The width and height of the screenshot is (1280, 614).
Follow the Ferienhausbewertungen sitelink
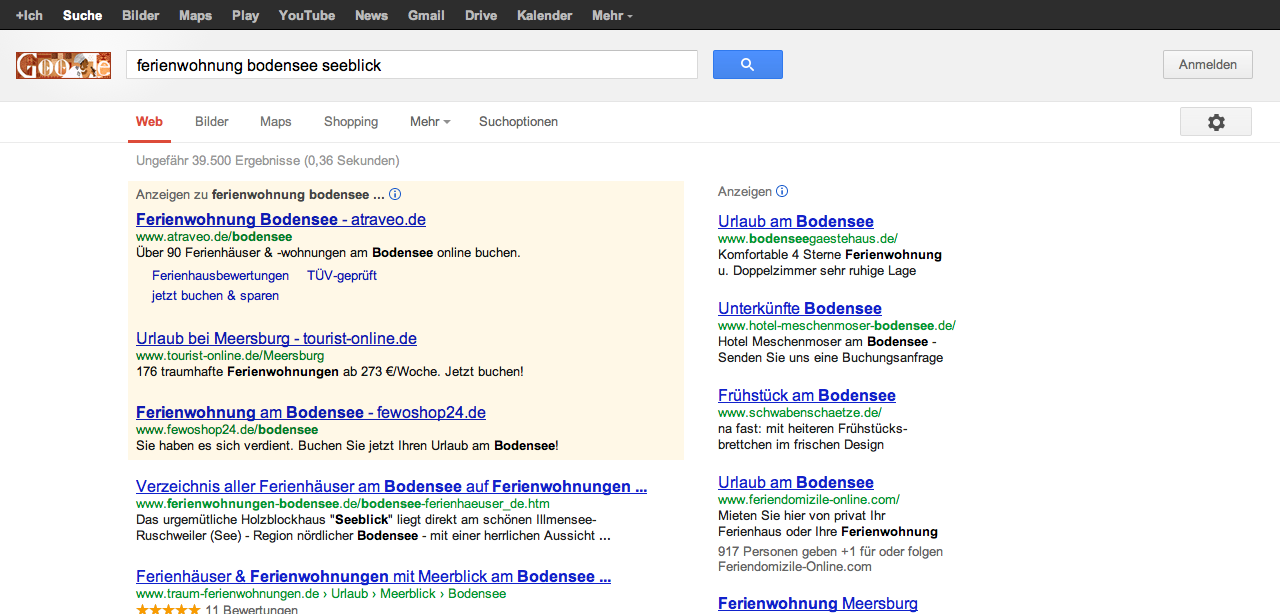click(220, 275)
